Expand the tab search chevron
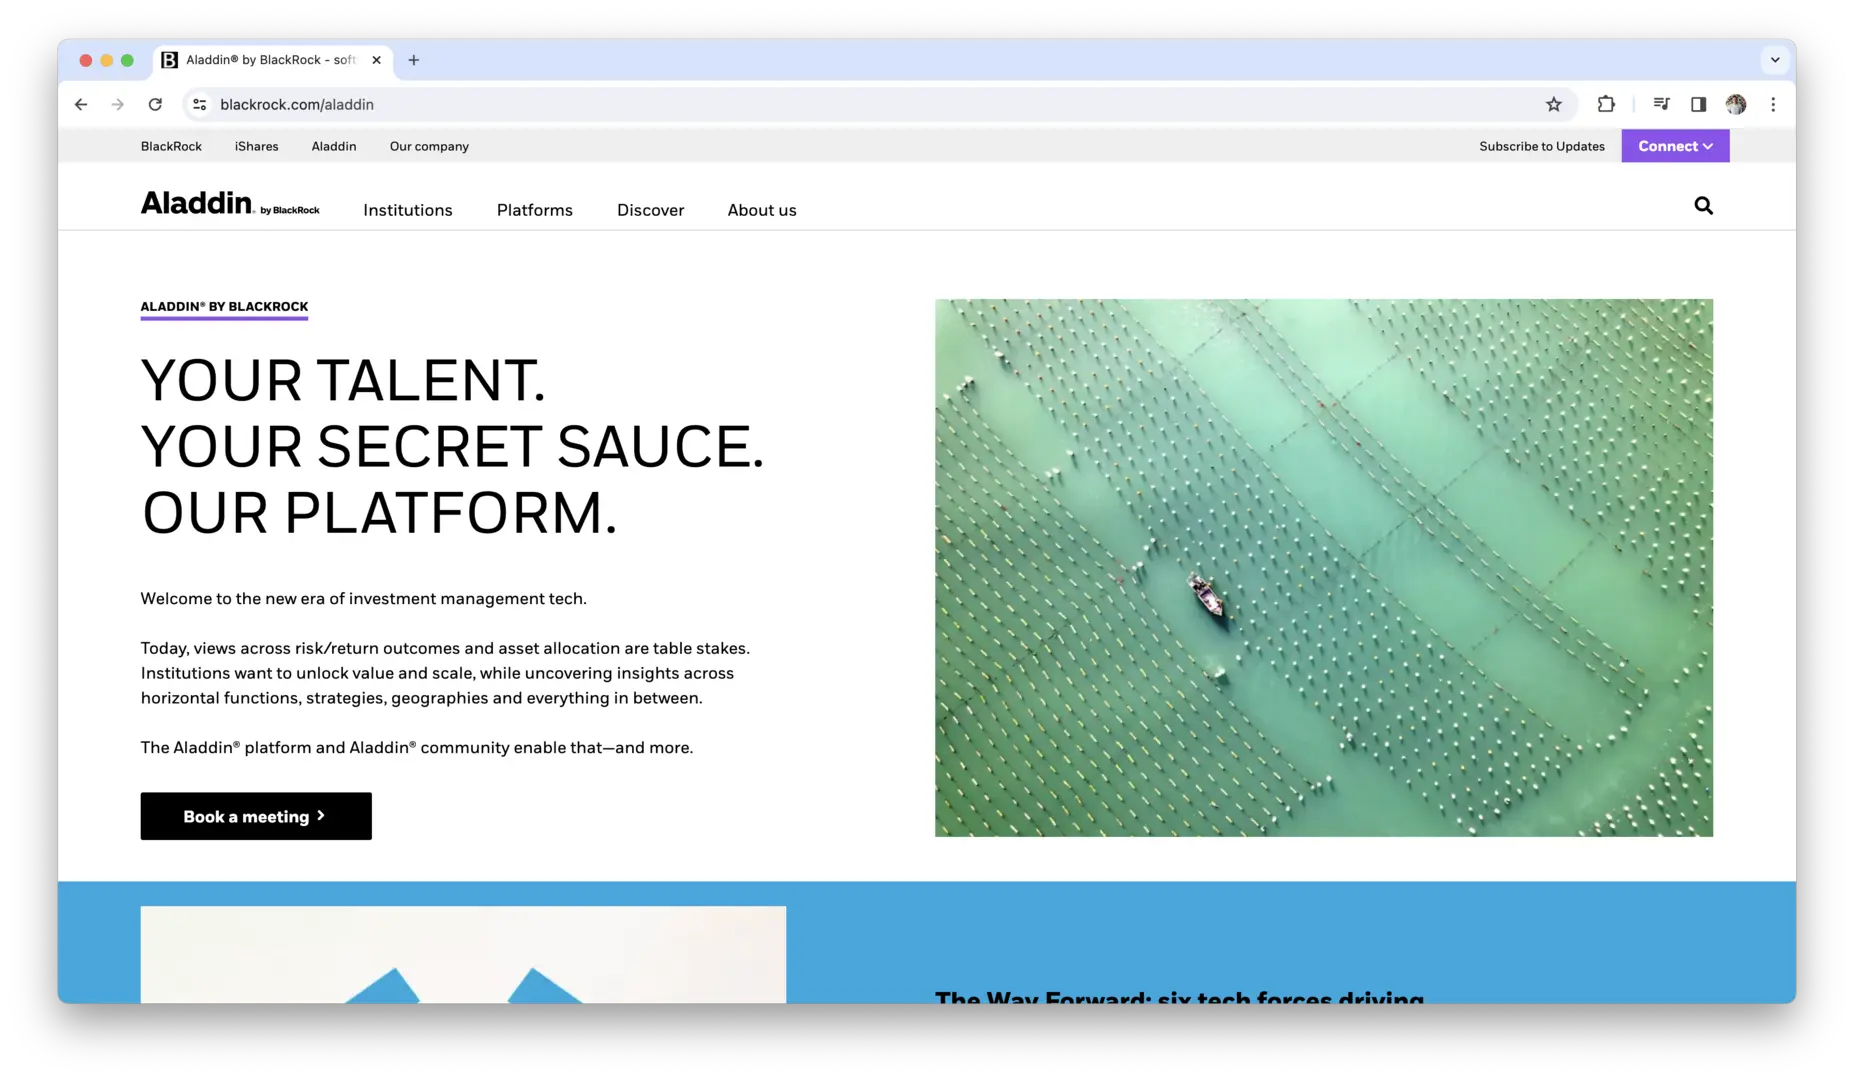Viewport: 1854px width, 1080px height. pyautogui.click(x=1775, y=60)
